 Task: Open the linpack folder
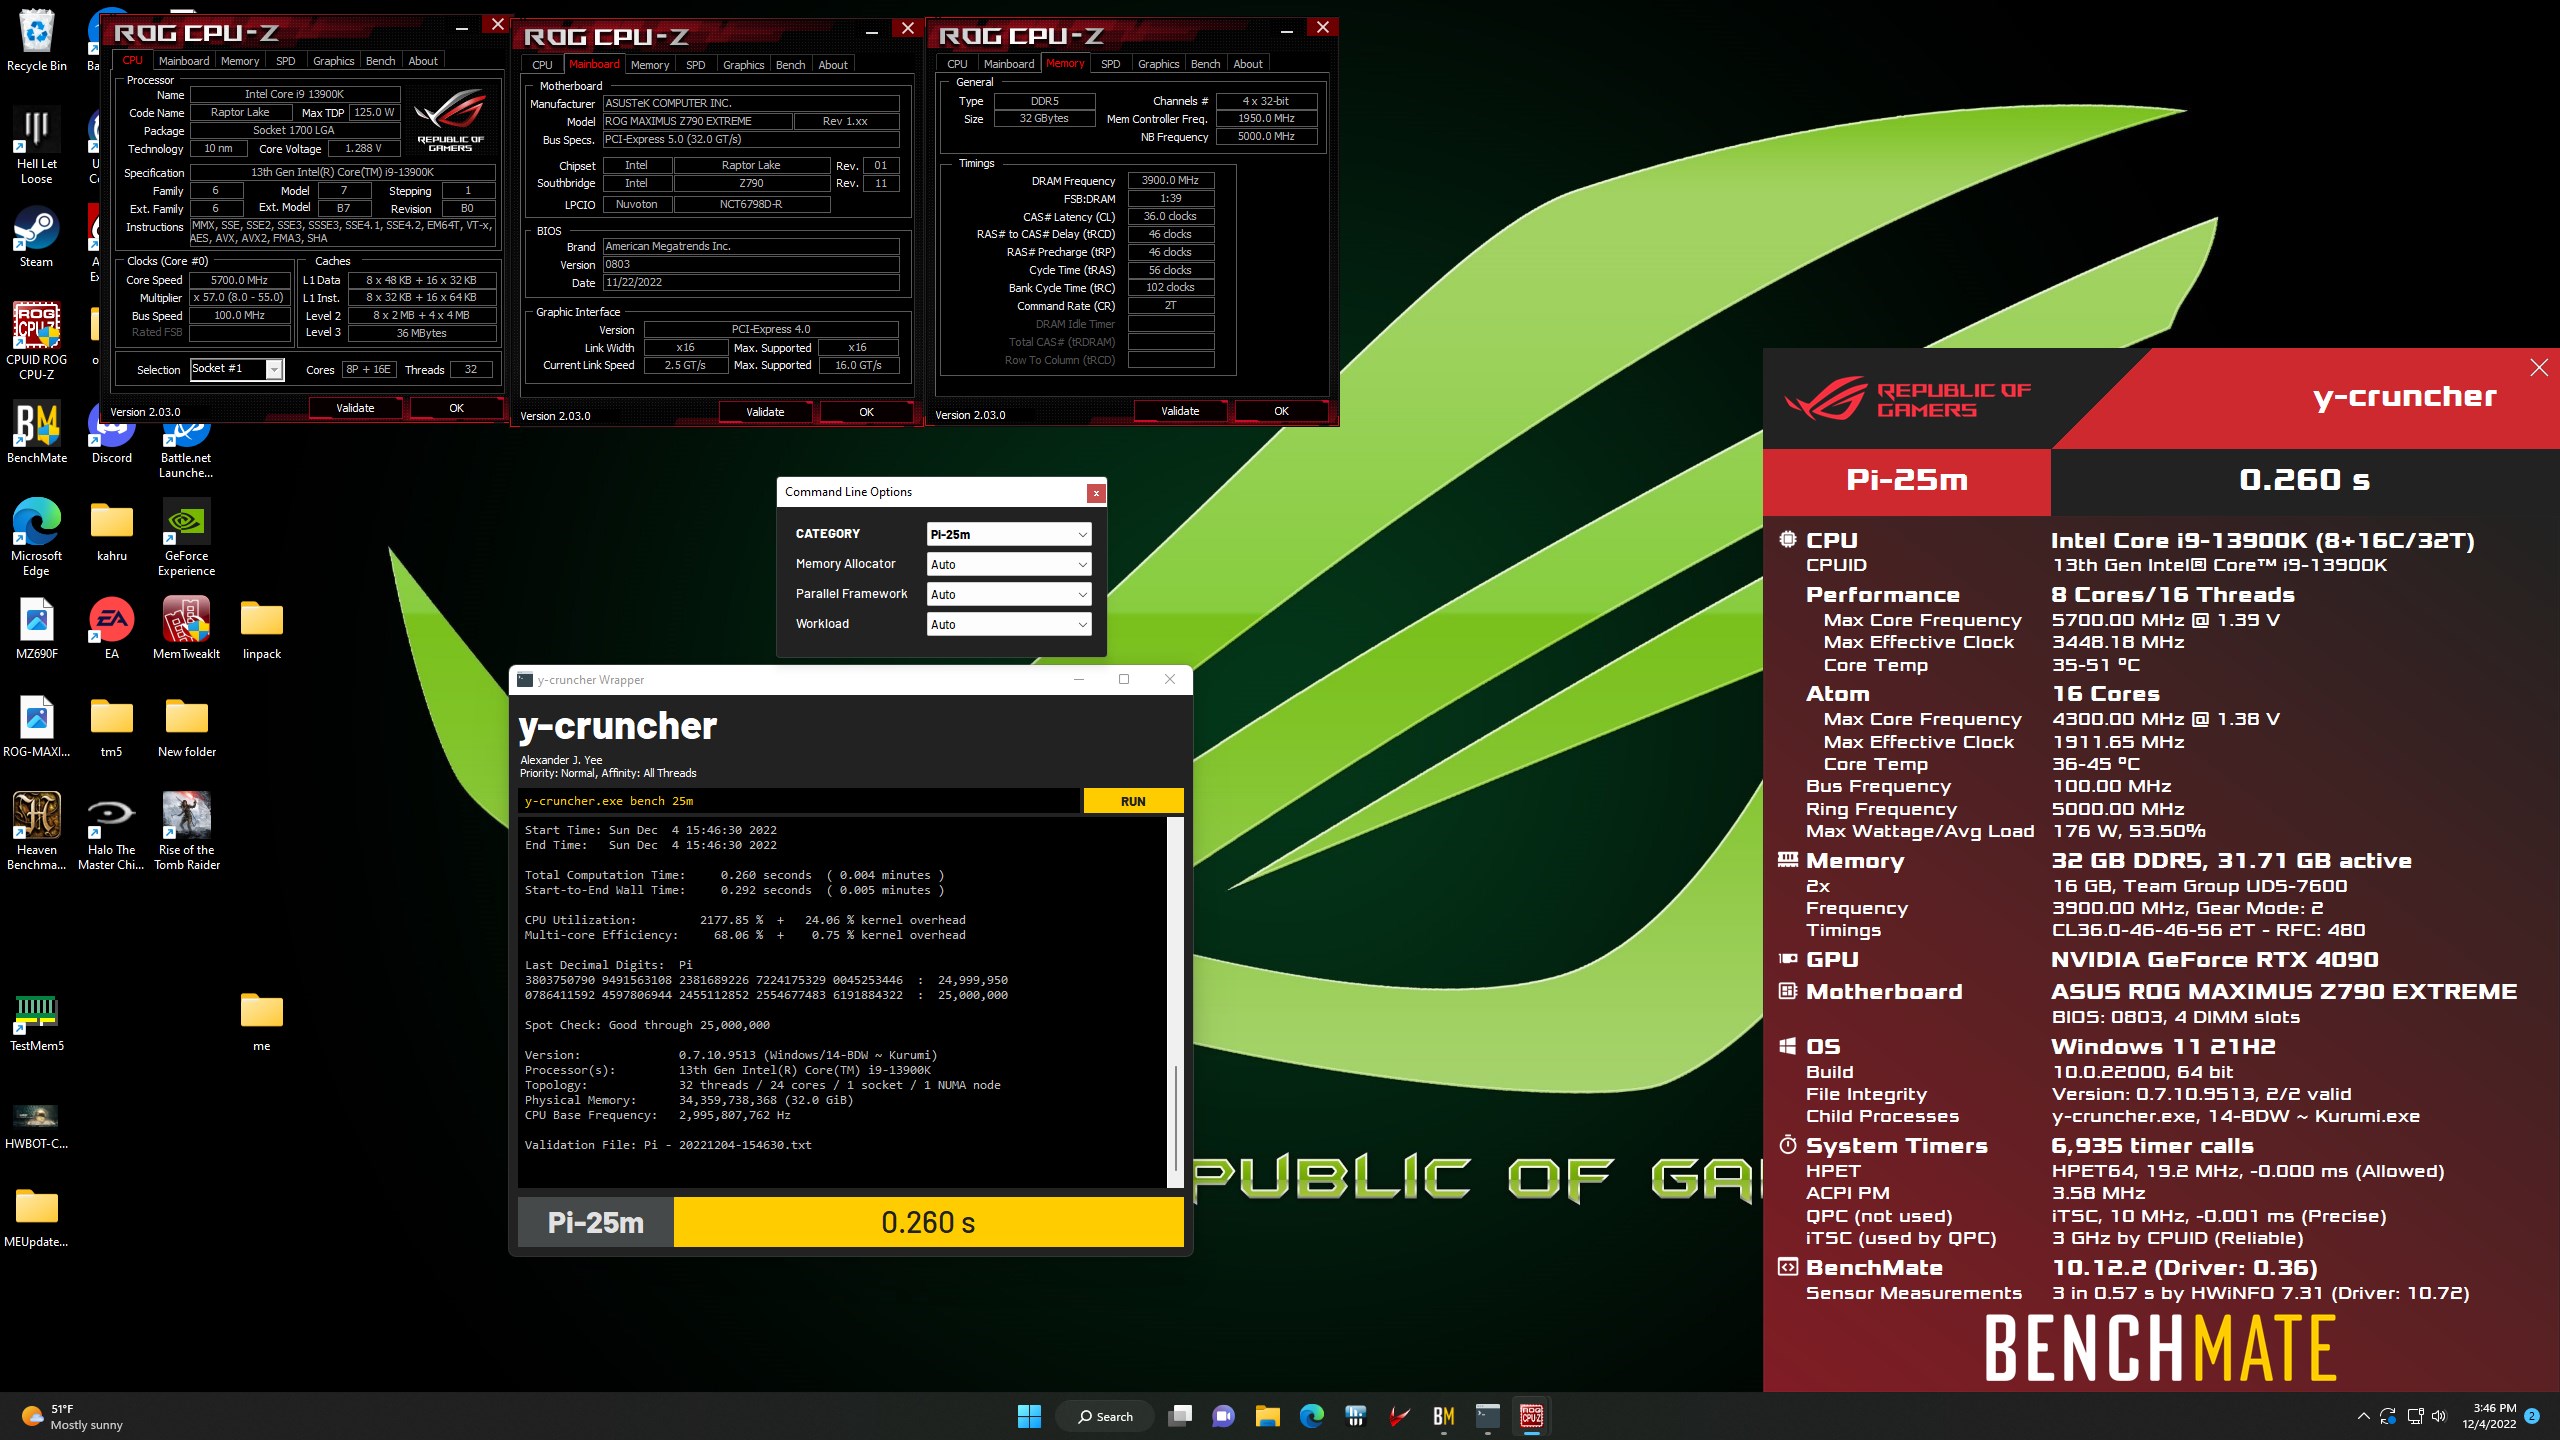click(262, 629)
